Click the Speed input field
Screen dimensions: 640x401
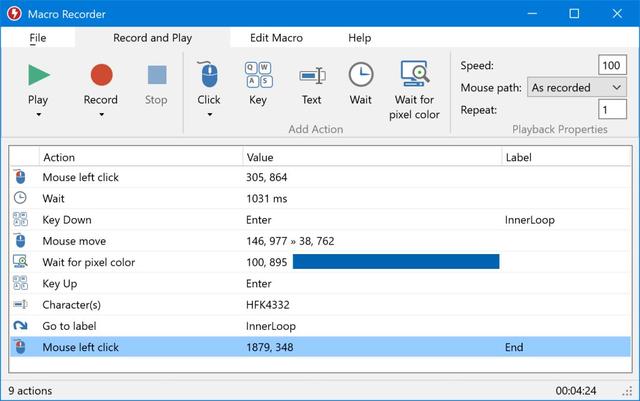[x=612, y=65]
